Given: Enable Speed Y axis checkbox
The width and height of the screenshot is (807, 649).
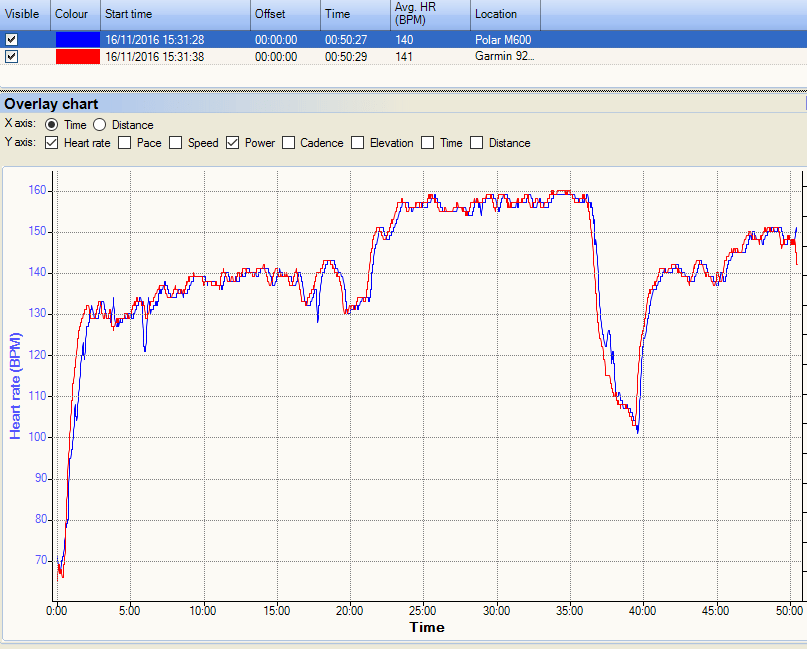Looking at the screenshot, I should (176, 143).
